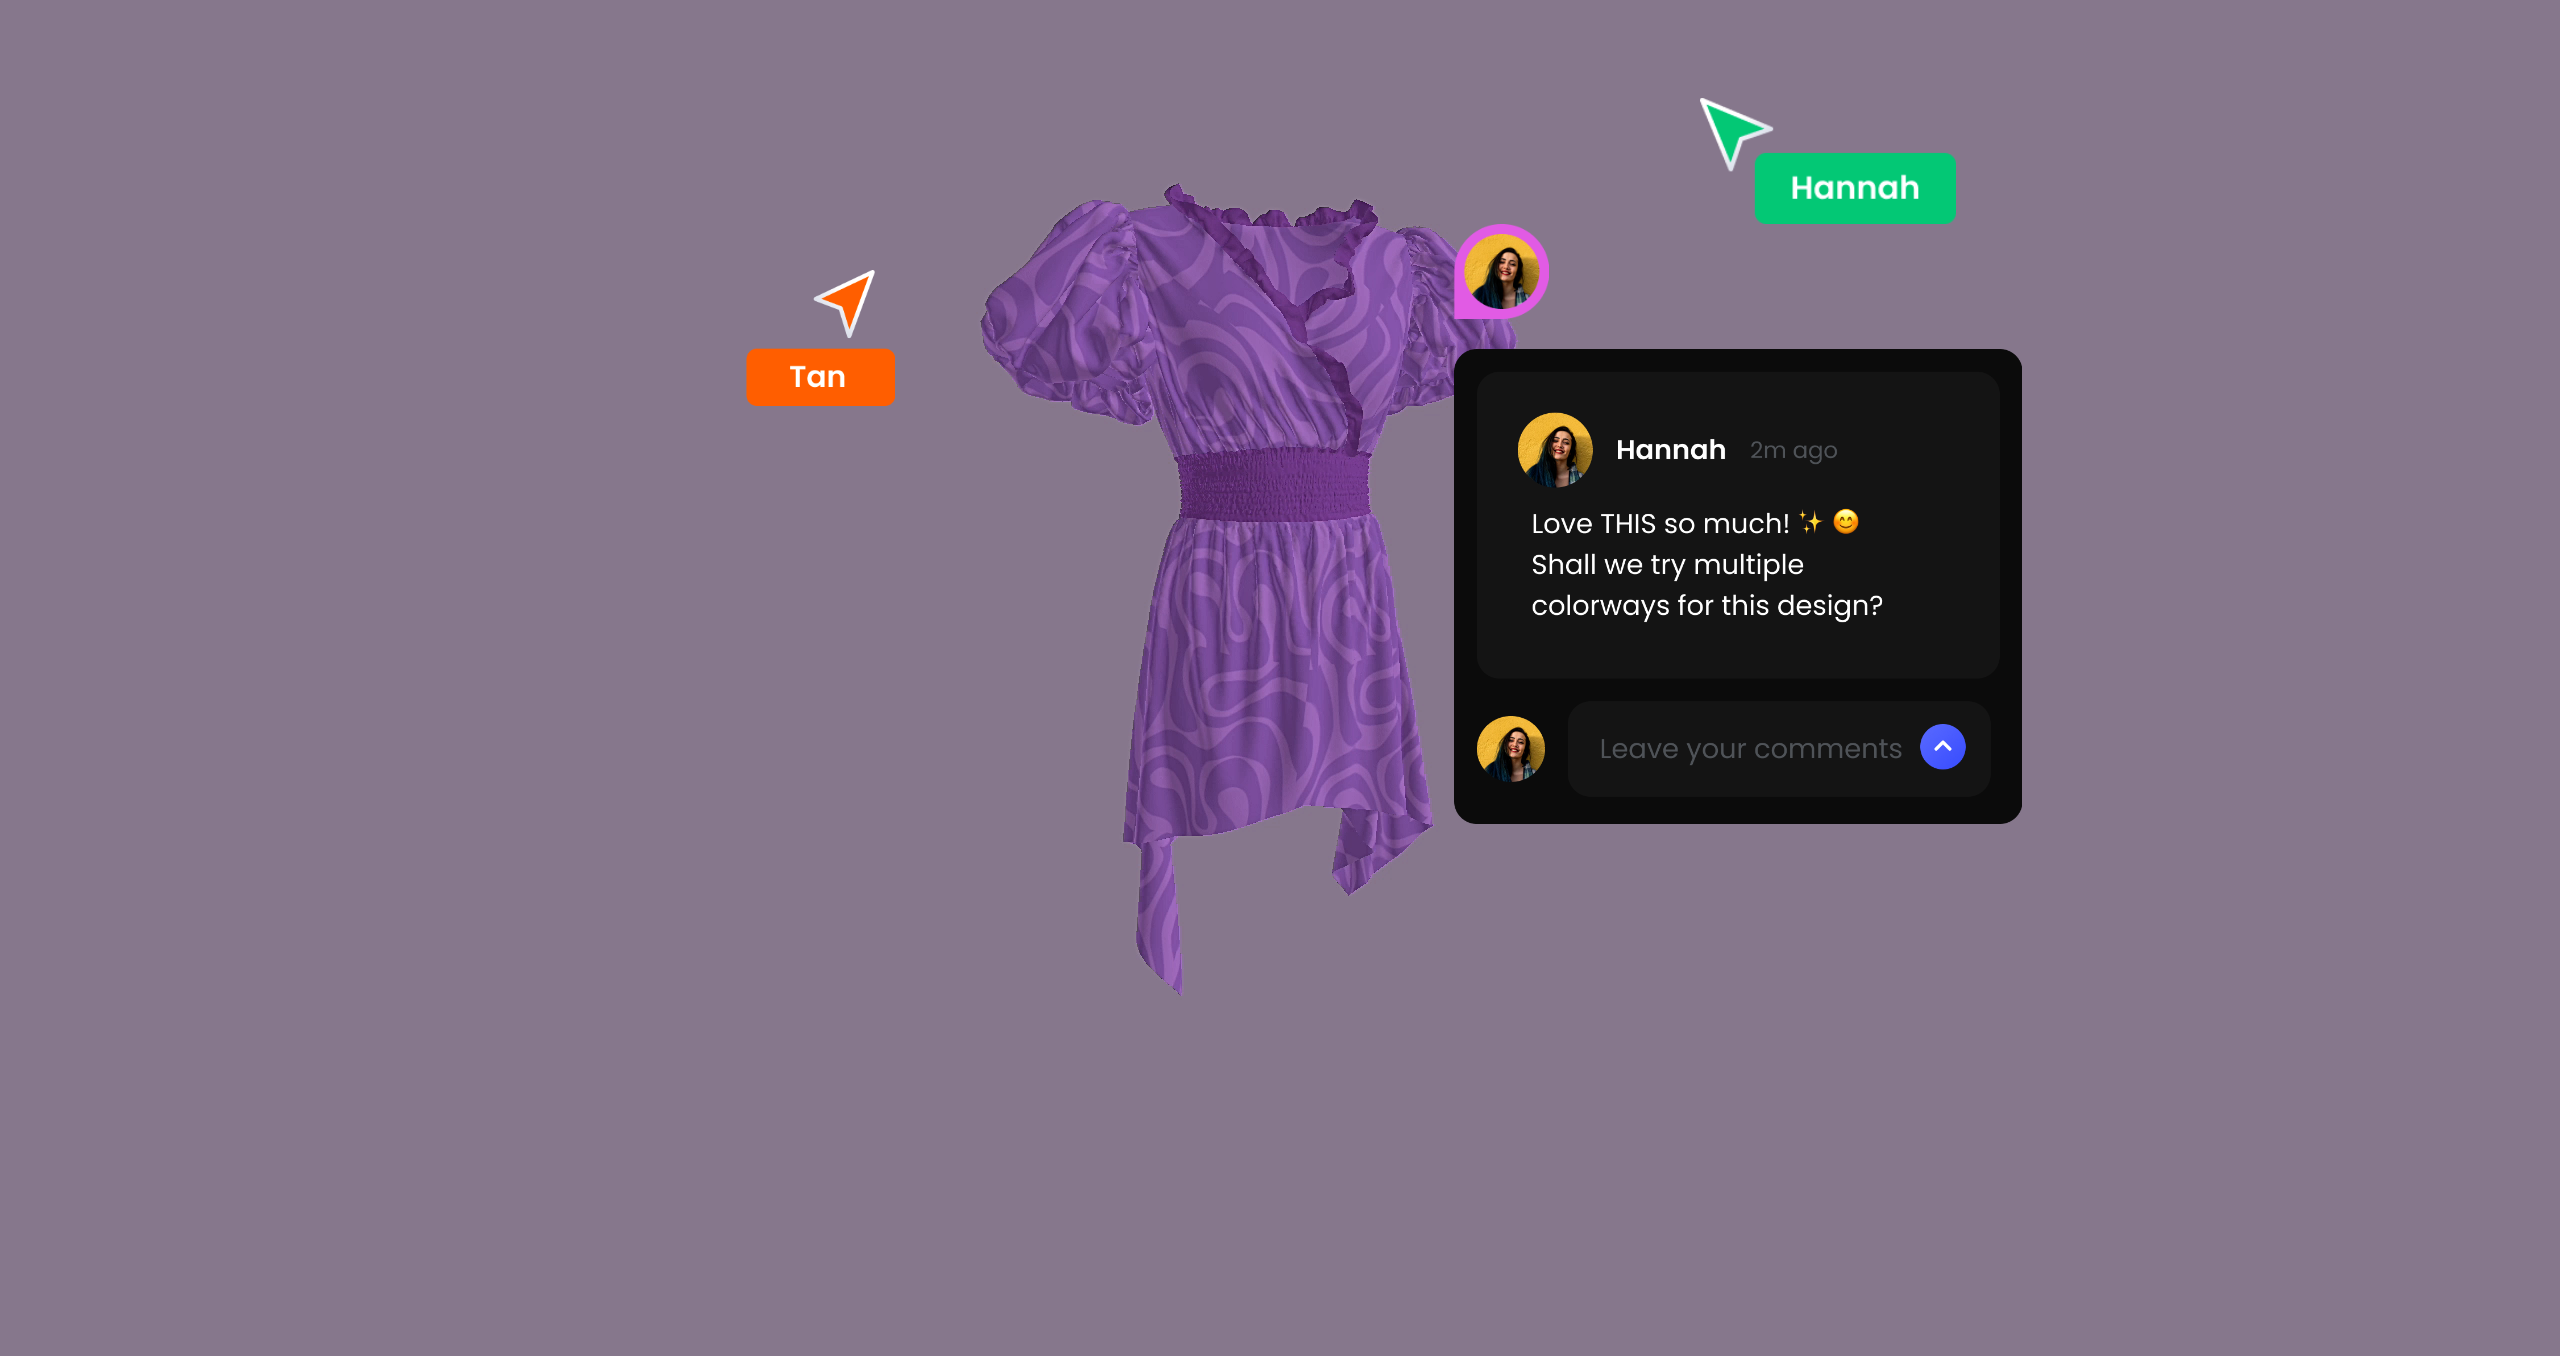Focus the Leave your comments field
Screen dimensions: 2560x1356
point(1778,749)
